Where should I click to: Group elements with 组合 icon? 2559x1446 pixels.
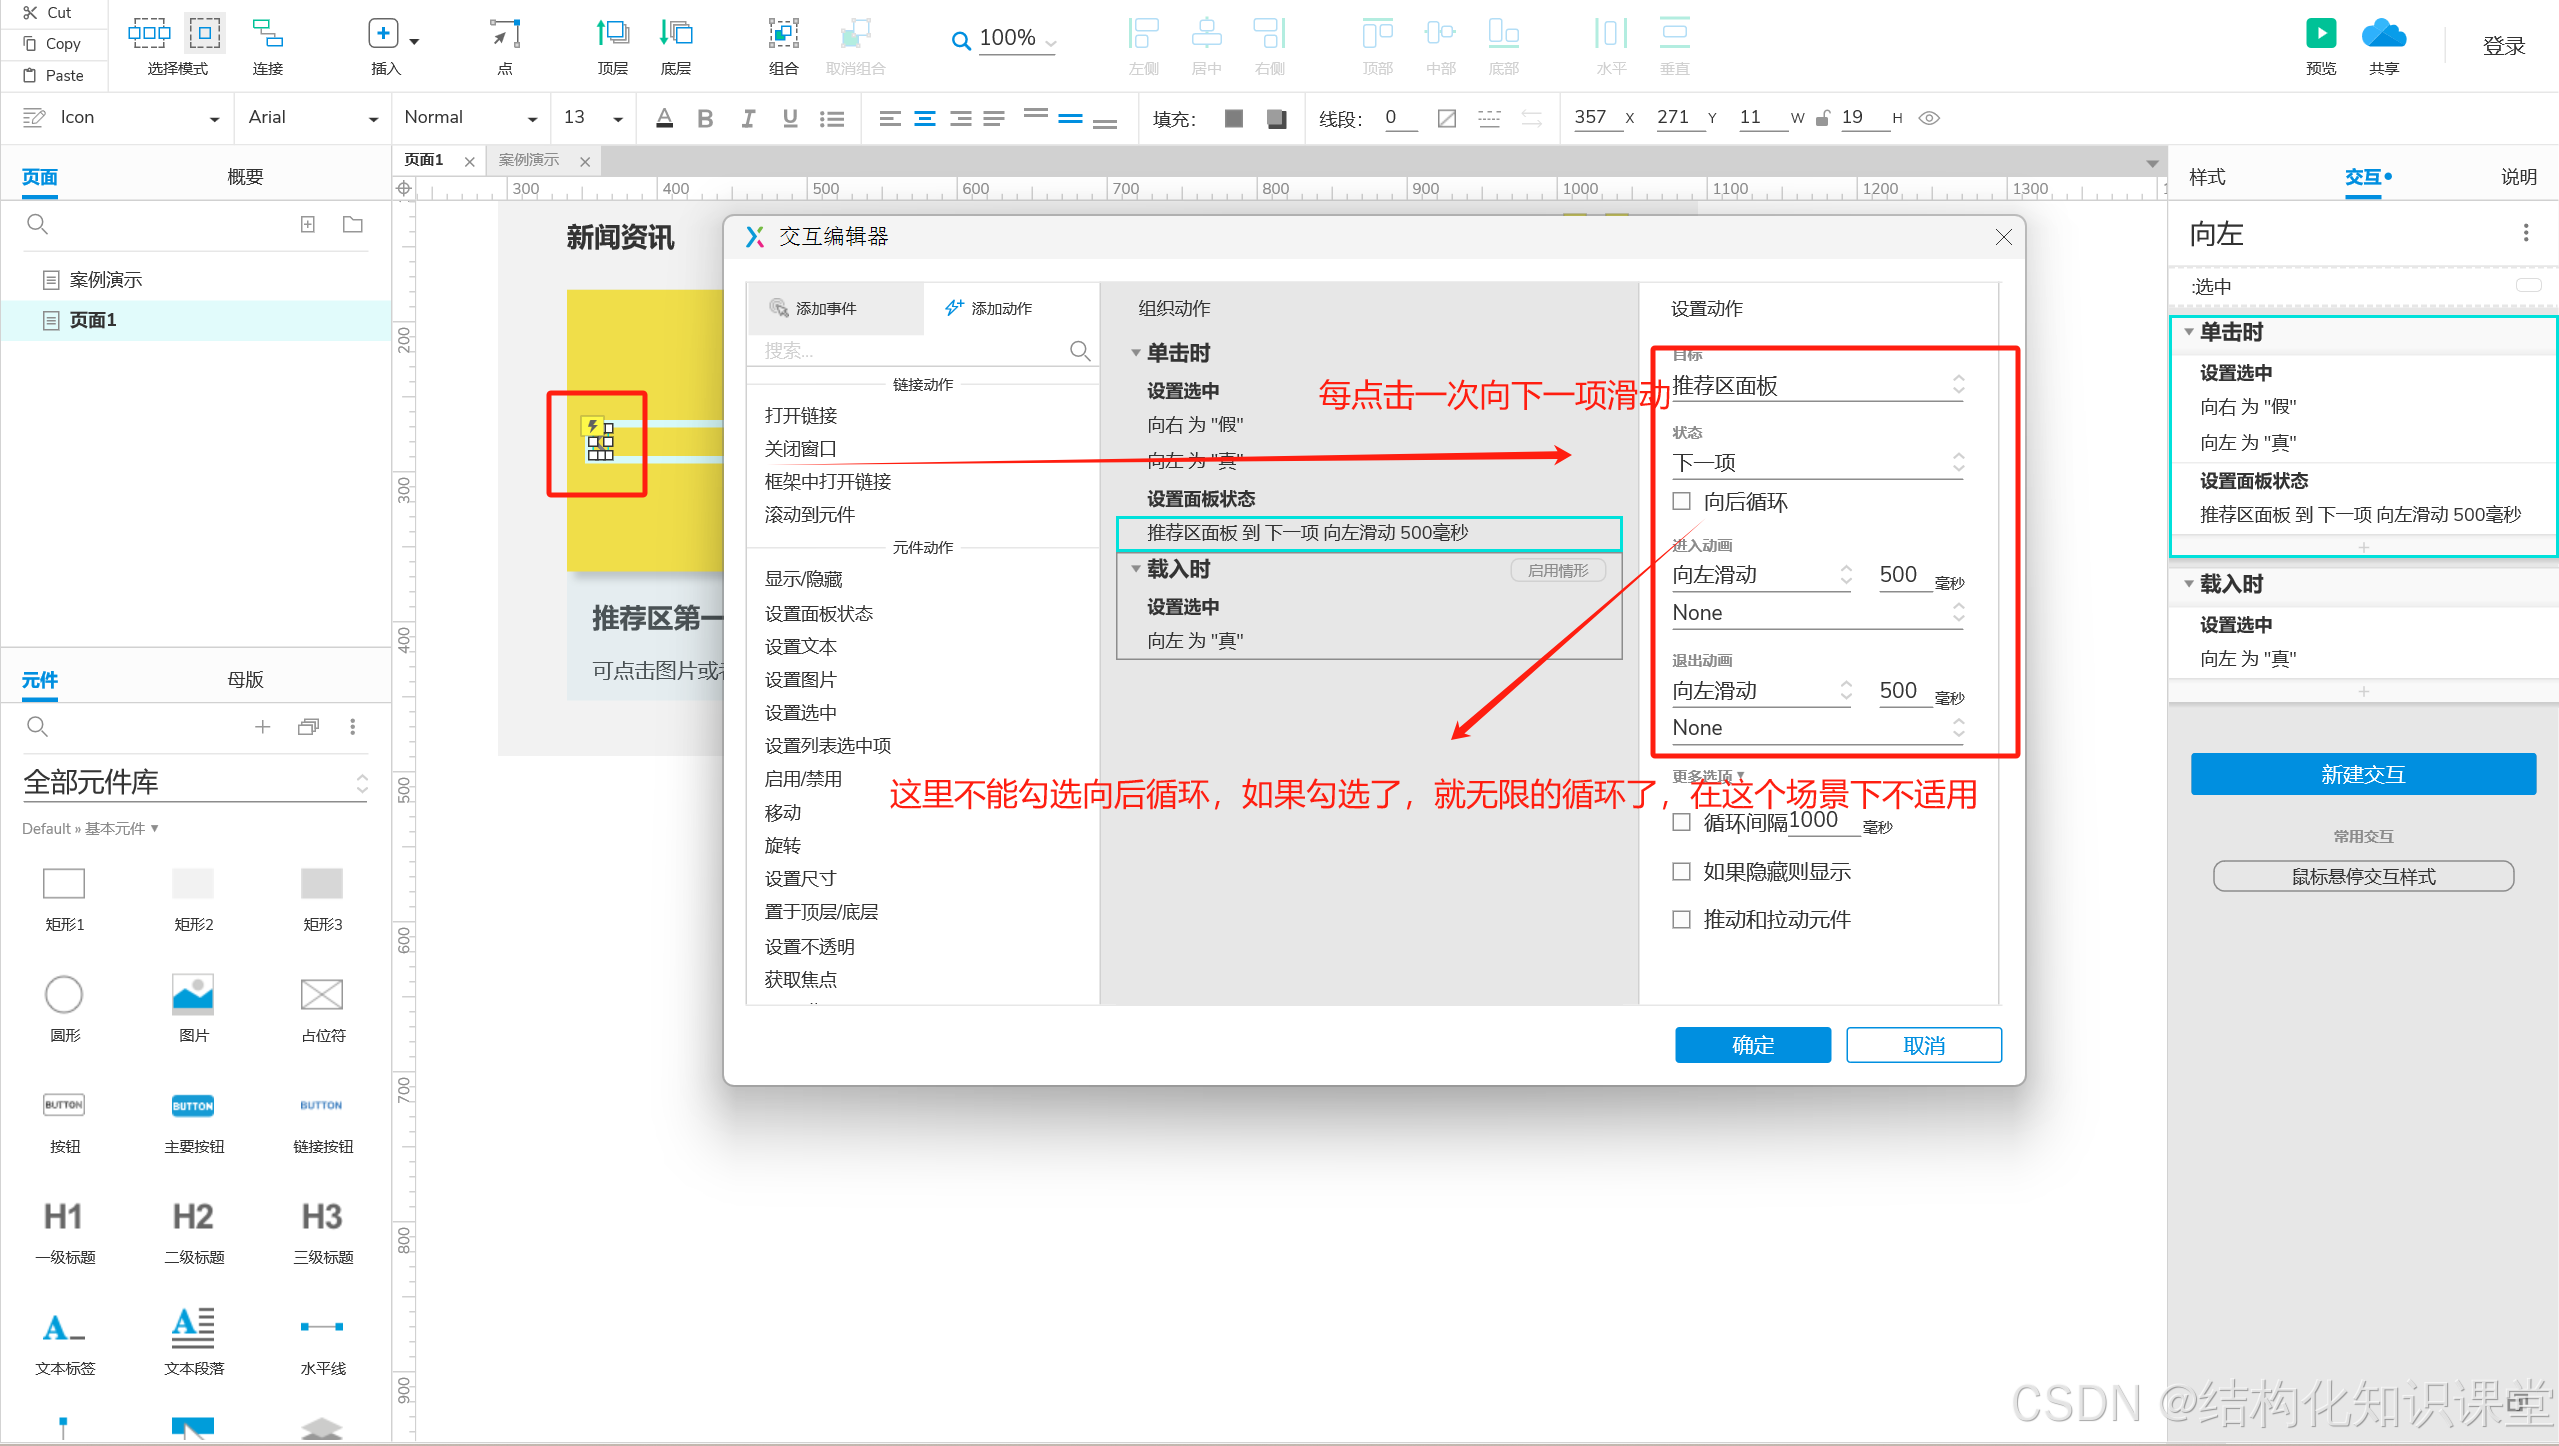point(783,33)
